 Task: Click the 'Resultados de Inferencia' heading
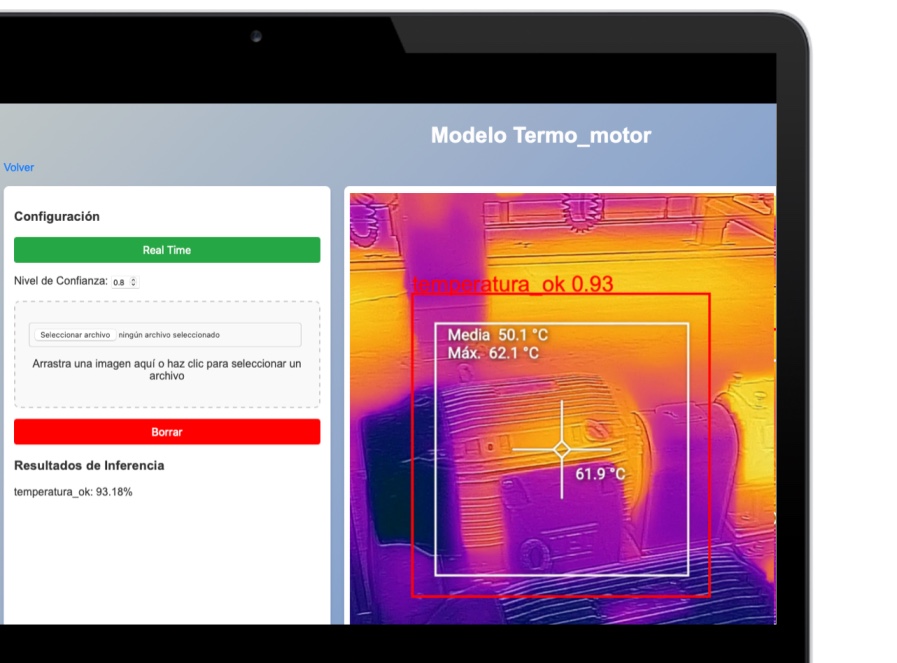tap(89, 466)
